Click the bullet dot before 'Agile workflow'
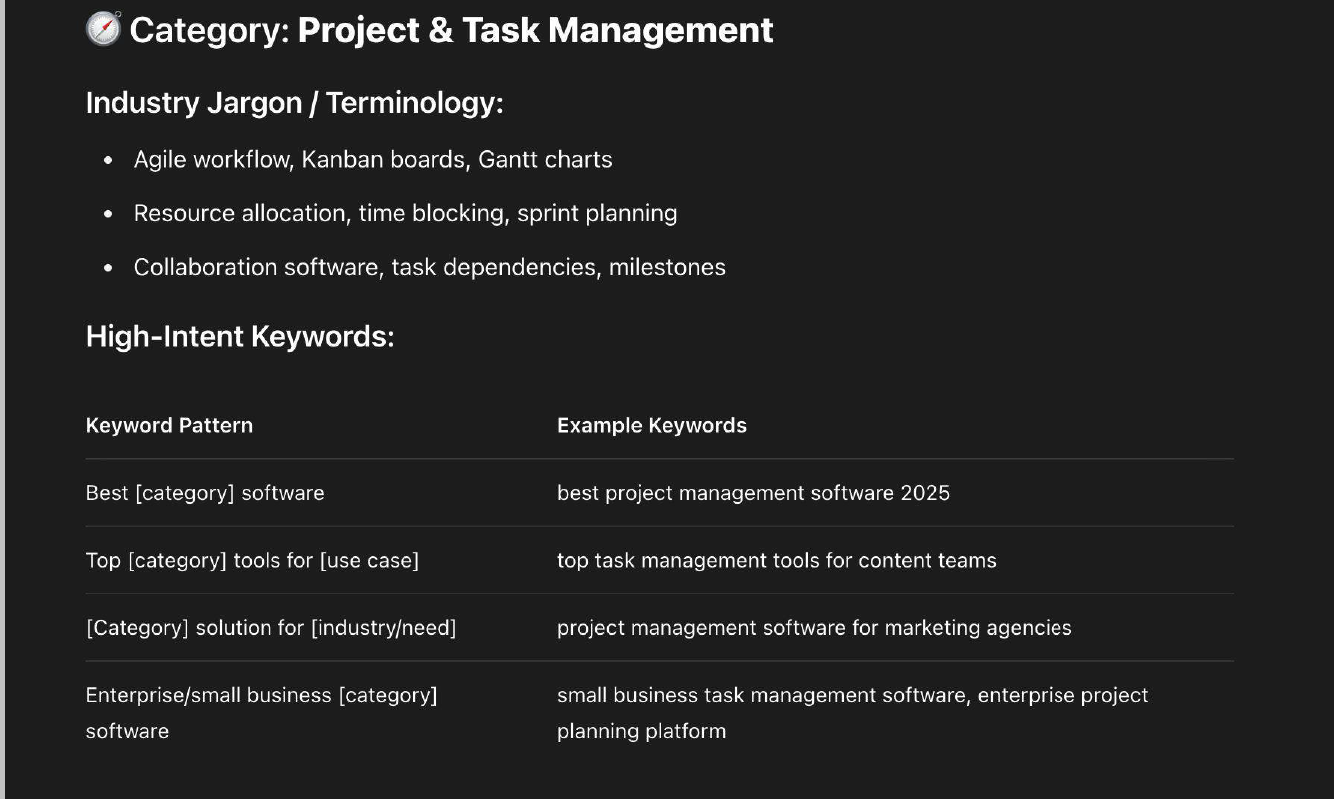 [x=108, y=160]
